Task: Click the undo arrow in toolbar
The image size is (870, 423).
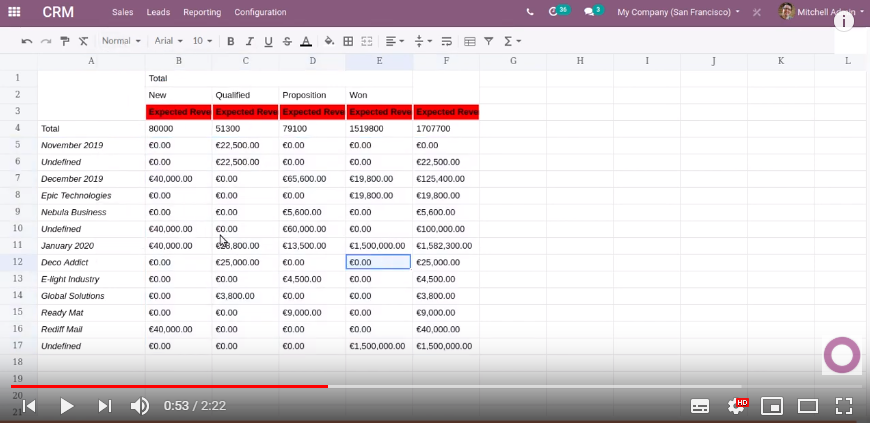Action: [x=27, y=41]
